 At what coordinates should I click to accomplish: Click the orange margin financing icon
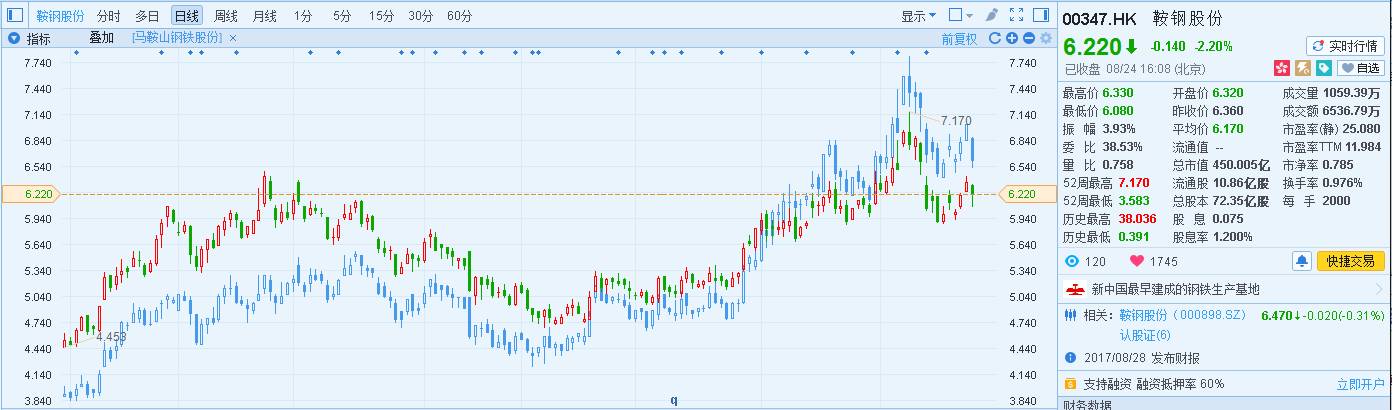pyautogui.click(x=1071, y=384)
